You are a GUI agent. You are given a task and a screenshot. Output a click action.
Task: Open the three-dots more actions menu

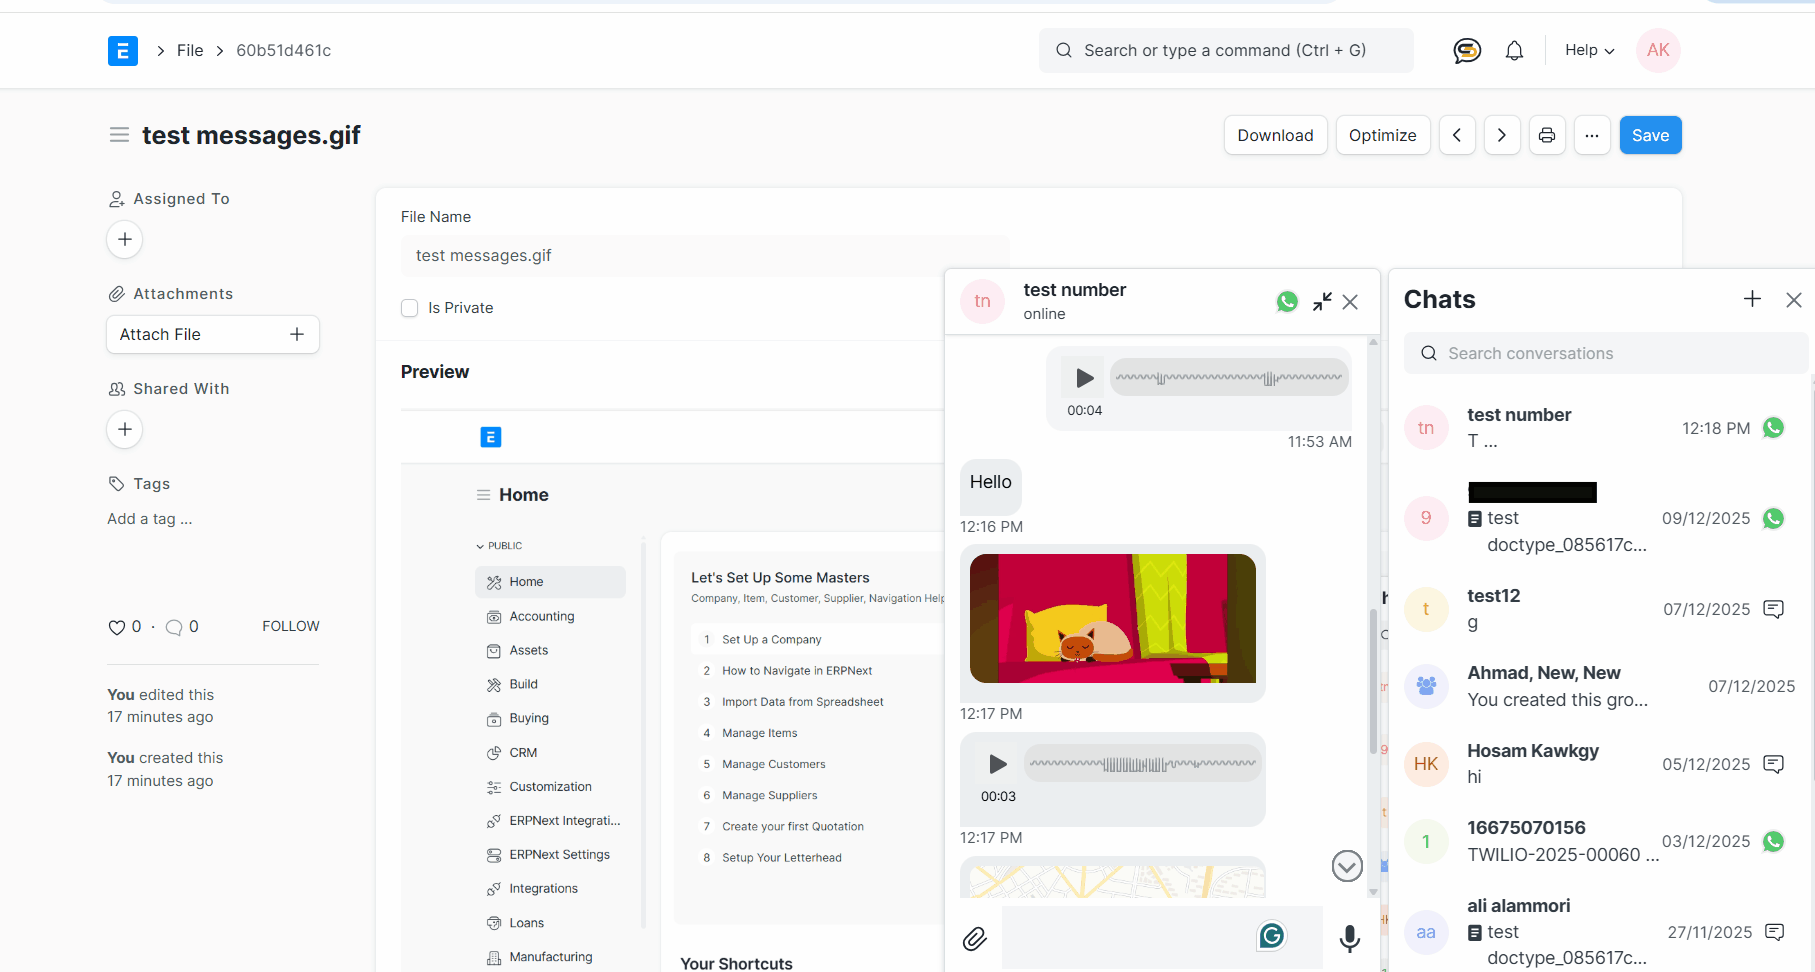[1591, 135]
